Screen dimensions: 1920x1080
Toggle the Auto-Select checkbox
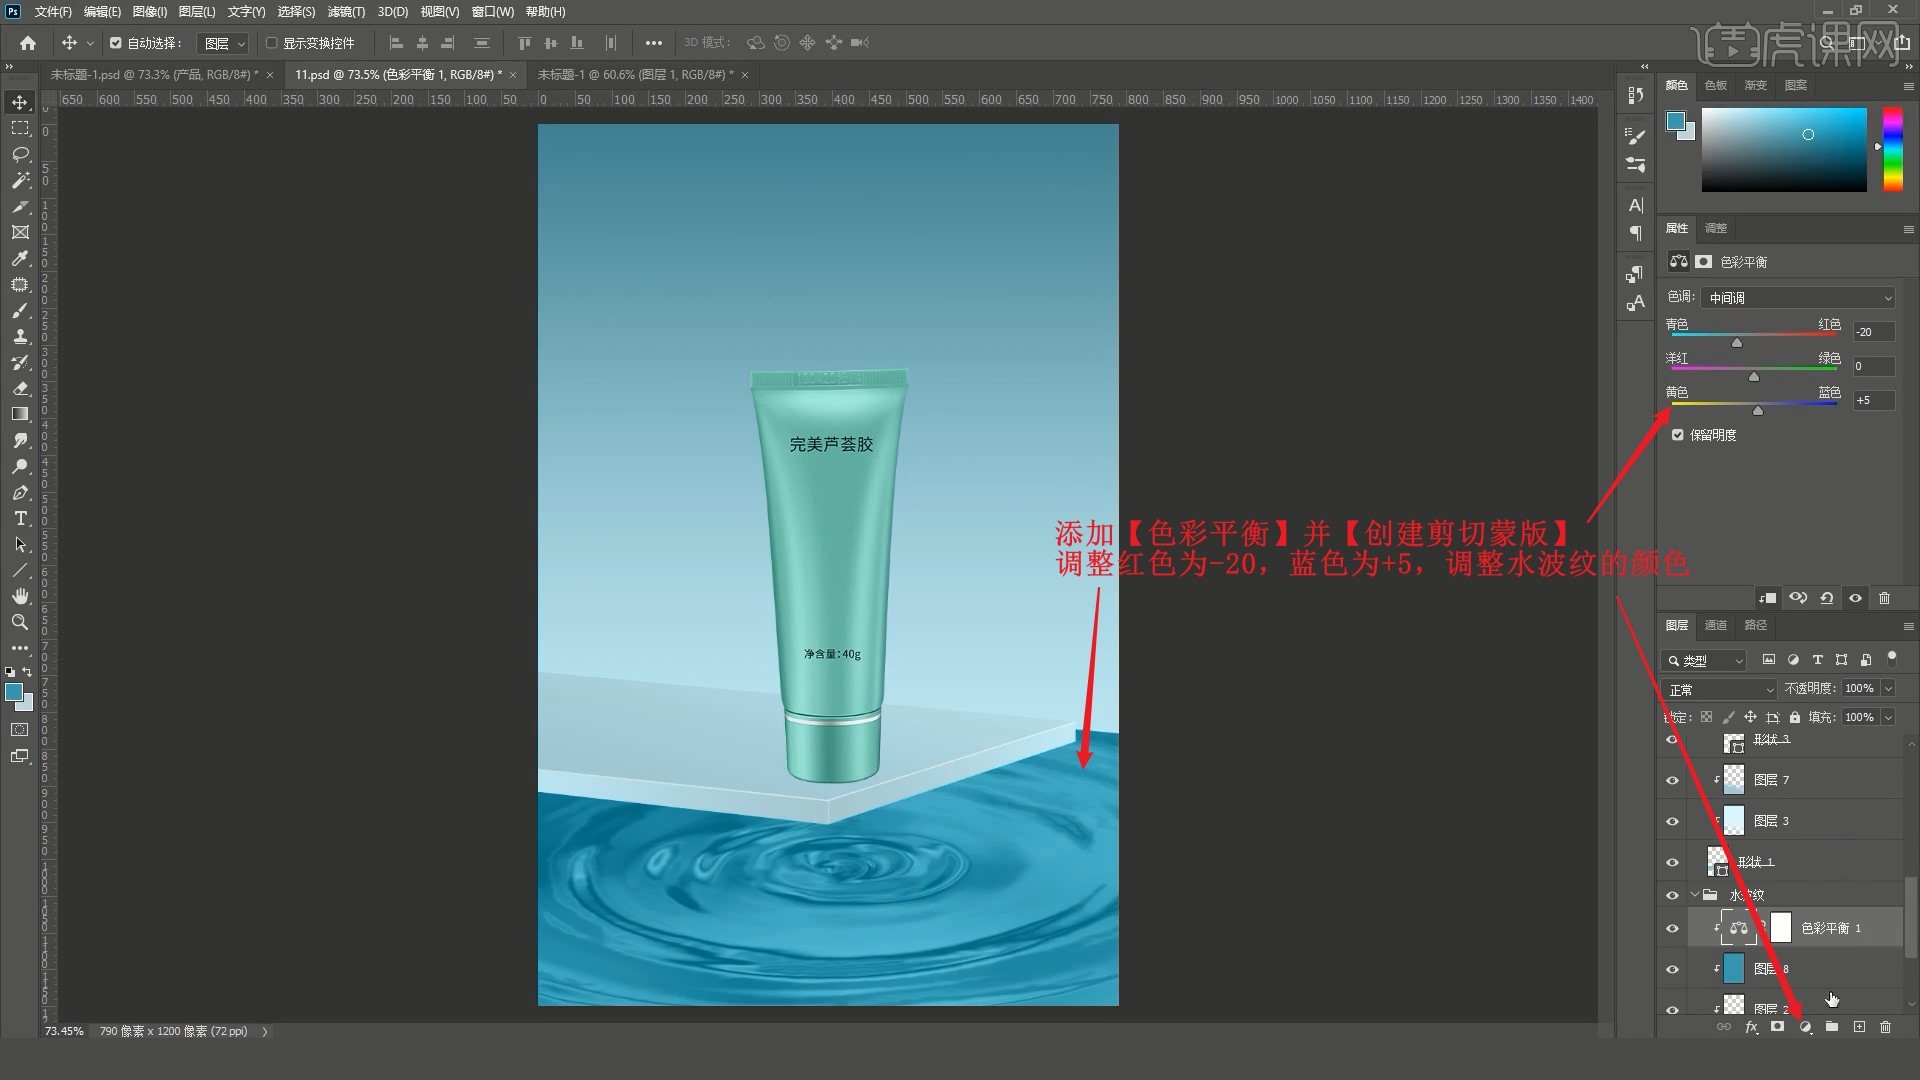point(116,43)
